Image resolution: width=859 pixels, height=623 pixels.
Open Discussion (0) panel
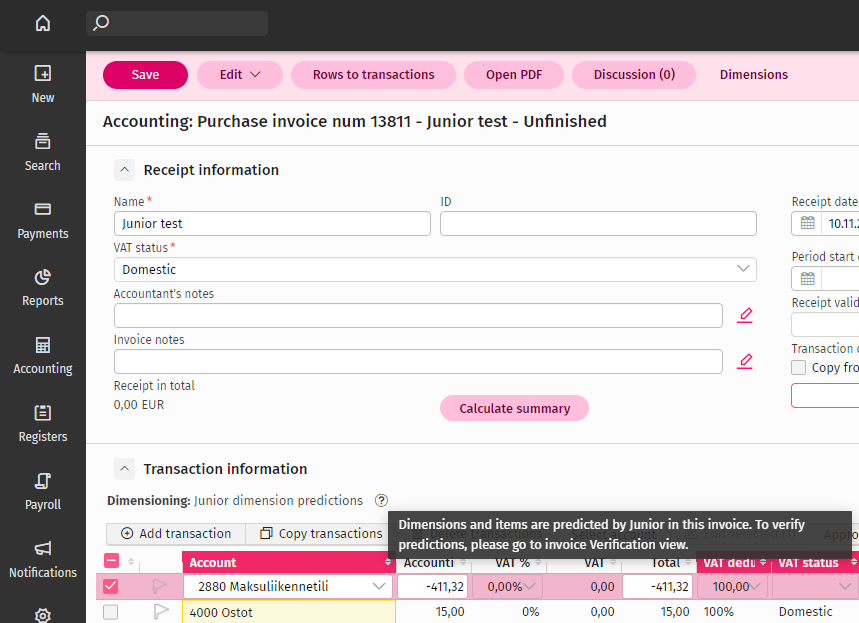(634, 75)
